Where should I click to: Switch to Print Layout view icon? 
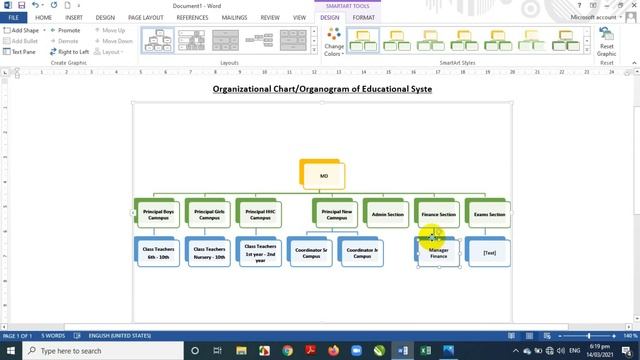tap(529, 336)
